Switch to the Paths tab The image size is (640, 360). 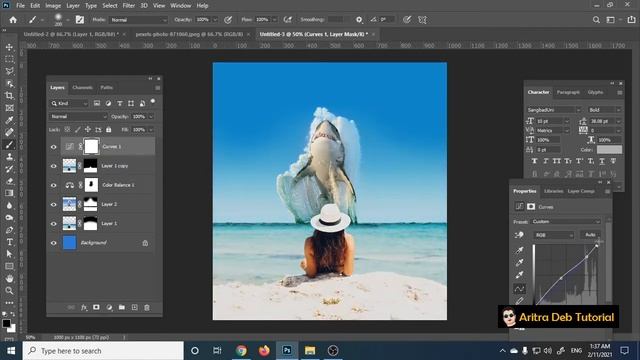coord(107,87)
